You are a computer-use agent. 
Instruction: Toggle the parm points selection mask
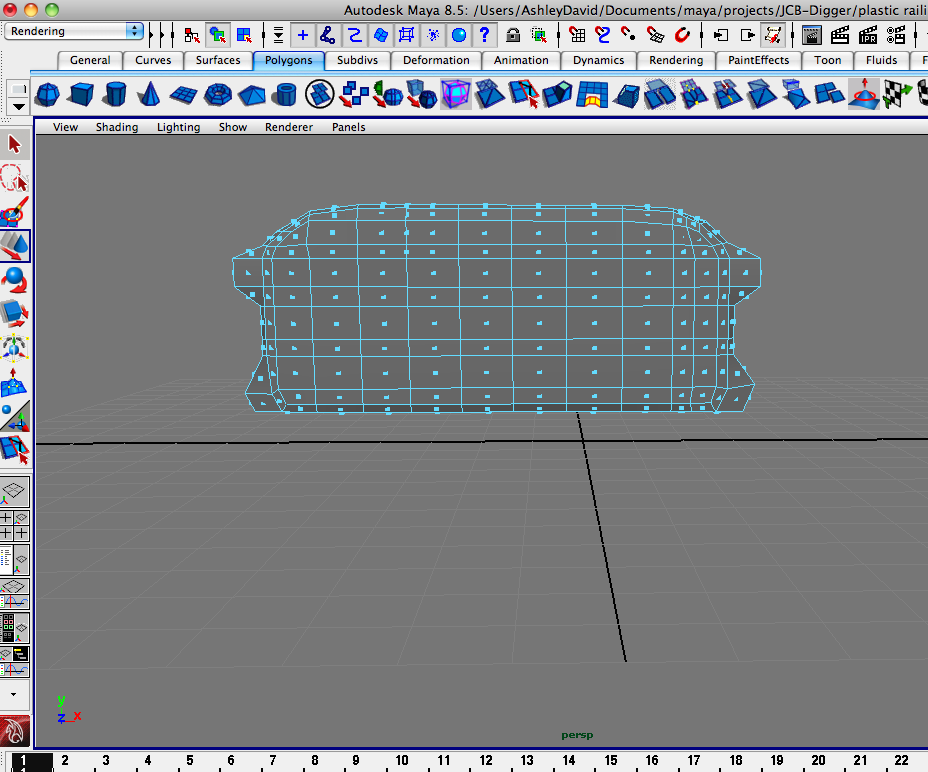327,36
